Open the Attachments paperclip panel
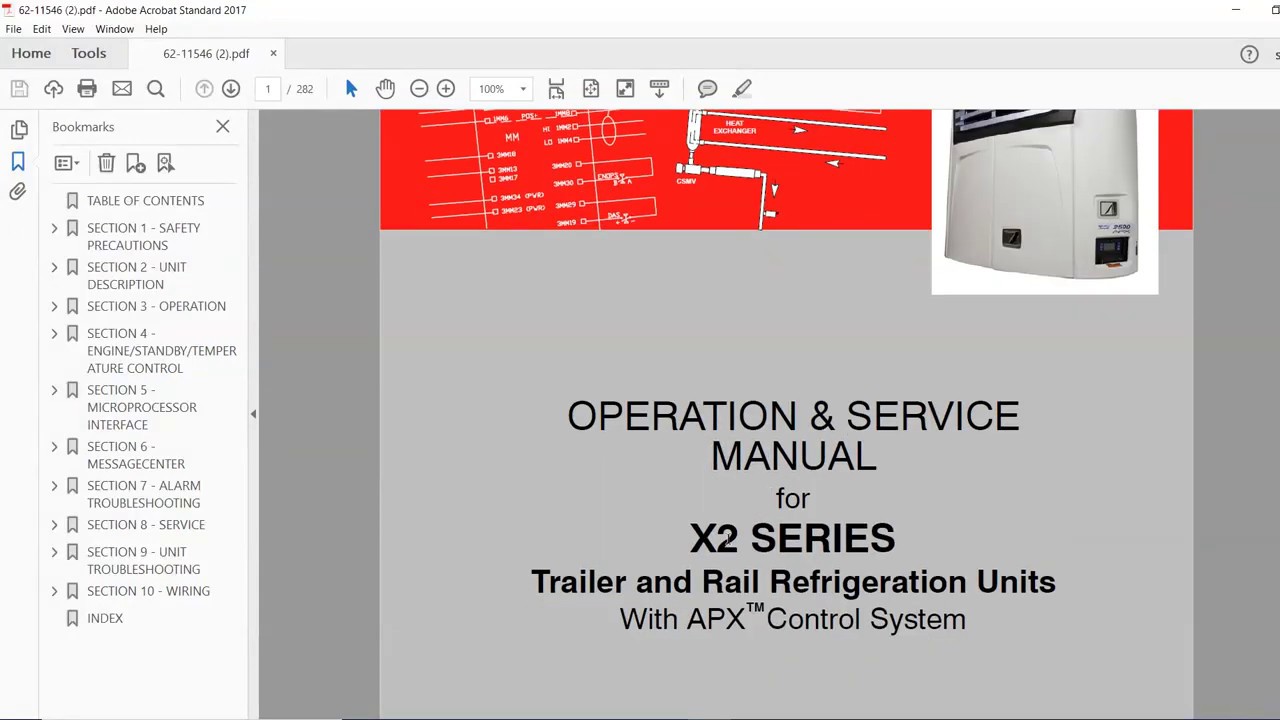Viewport: 1280px width, 720px height. tap(18, 192)
